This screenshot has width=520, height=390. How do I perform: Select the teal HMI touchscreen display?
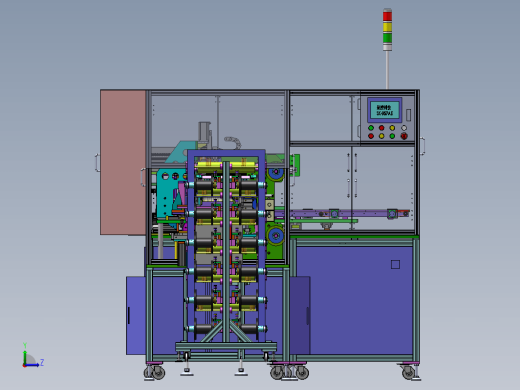(385, 110)
